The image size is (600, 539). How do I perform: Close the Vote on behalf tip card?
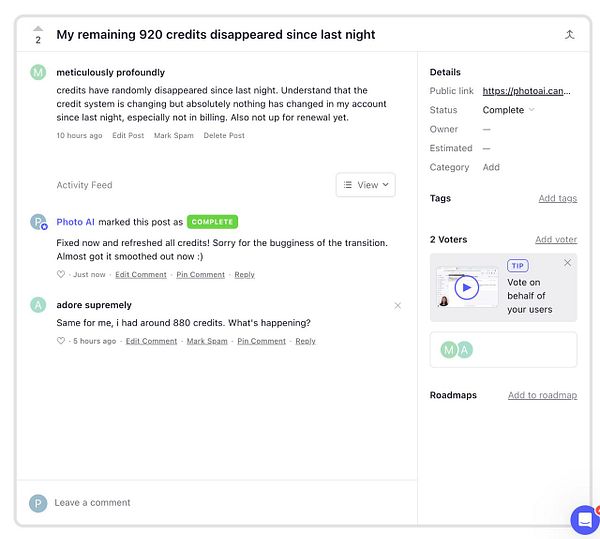567,263
